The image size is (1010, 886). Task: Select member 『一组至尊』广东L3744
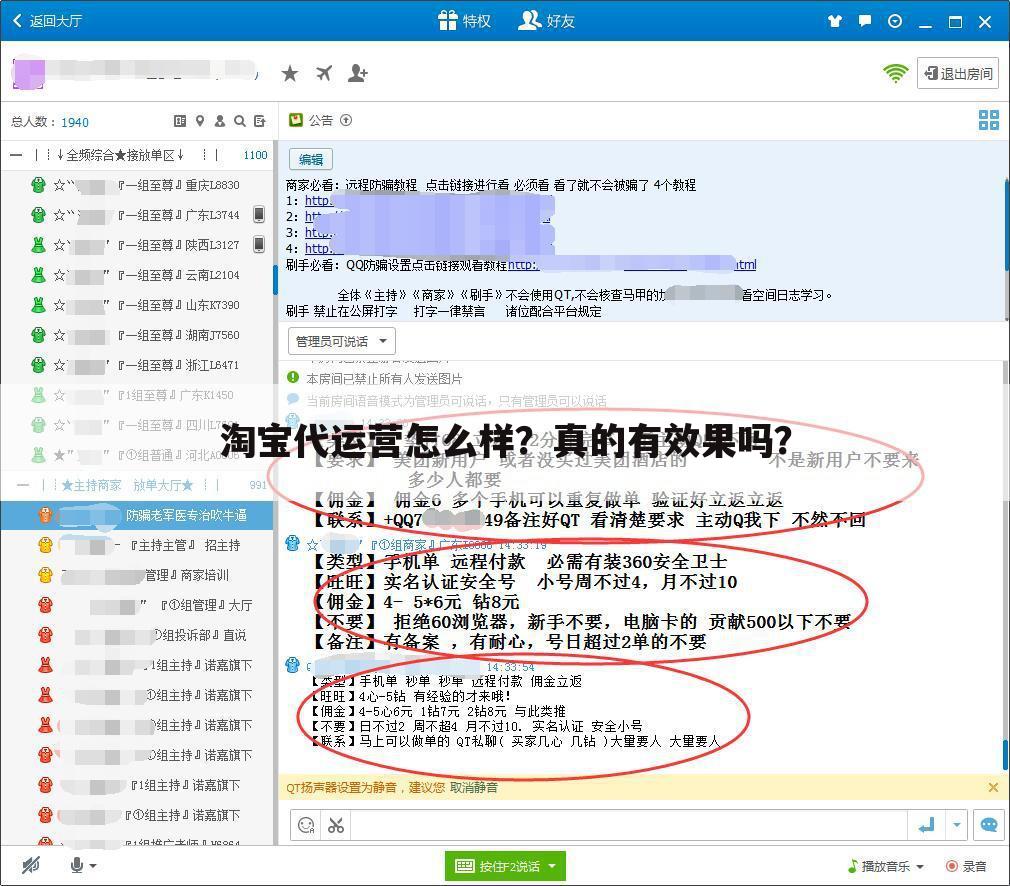tap(138, 215)
